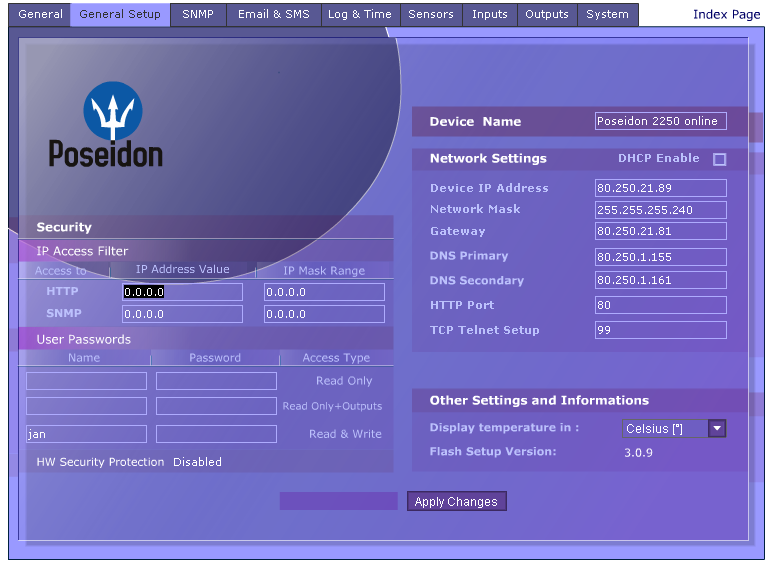Open the Outputs tab
The height and width of the screenshot is (566, 773).
[x=547, y=14]
